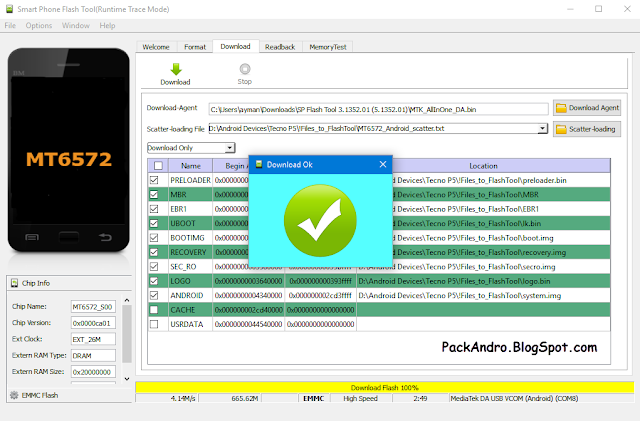This screenshot has height=421, width=640.
Task: Click the Extern RAM Size field
Action: tap(93, 372)
